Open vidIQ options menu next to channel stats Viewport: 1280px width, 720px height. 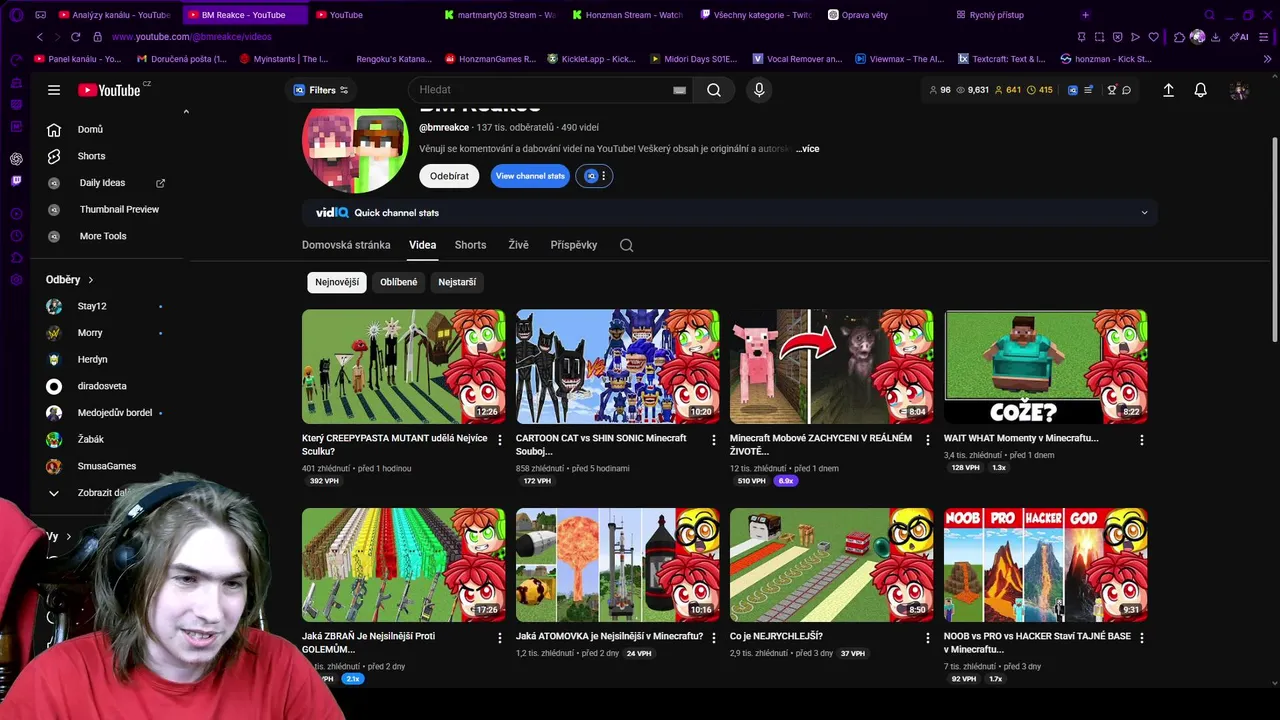click(x=594, y=176)
